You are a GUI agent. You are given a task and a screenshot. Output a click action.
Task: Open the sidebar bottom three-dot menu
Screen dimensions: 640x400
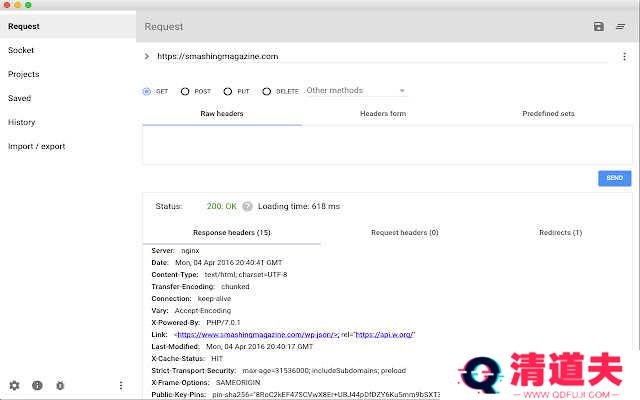coord(121,385)
